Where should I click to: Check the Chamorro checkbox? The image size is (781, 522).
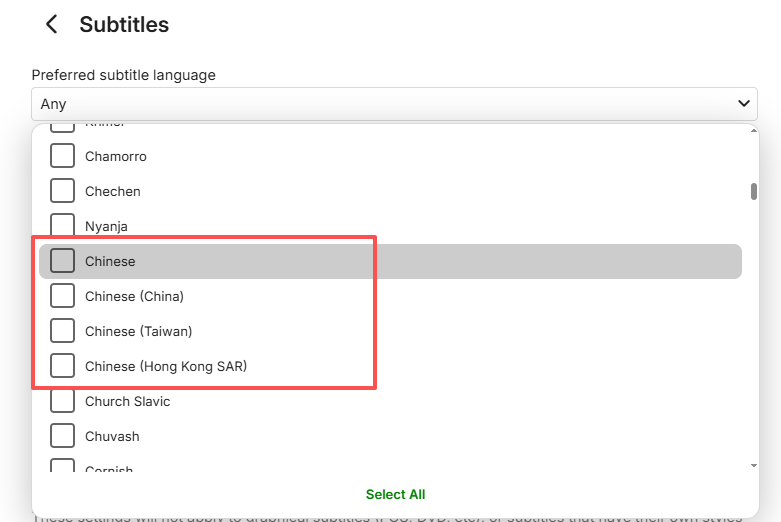(x=62, y=156)
